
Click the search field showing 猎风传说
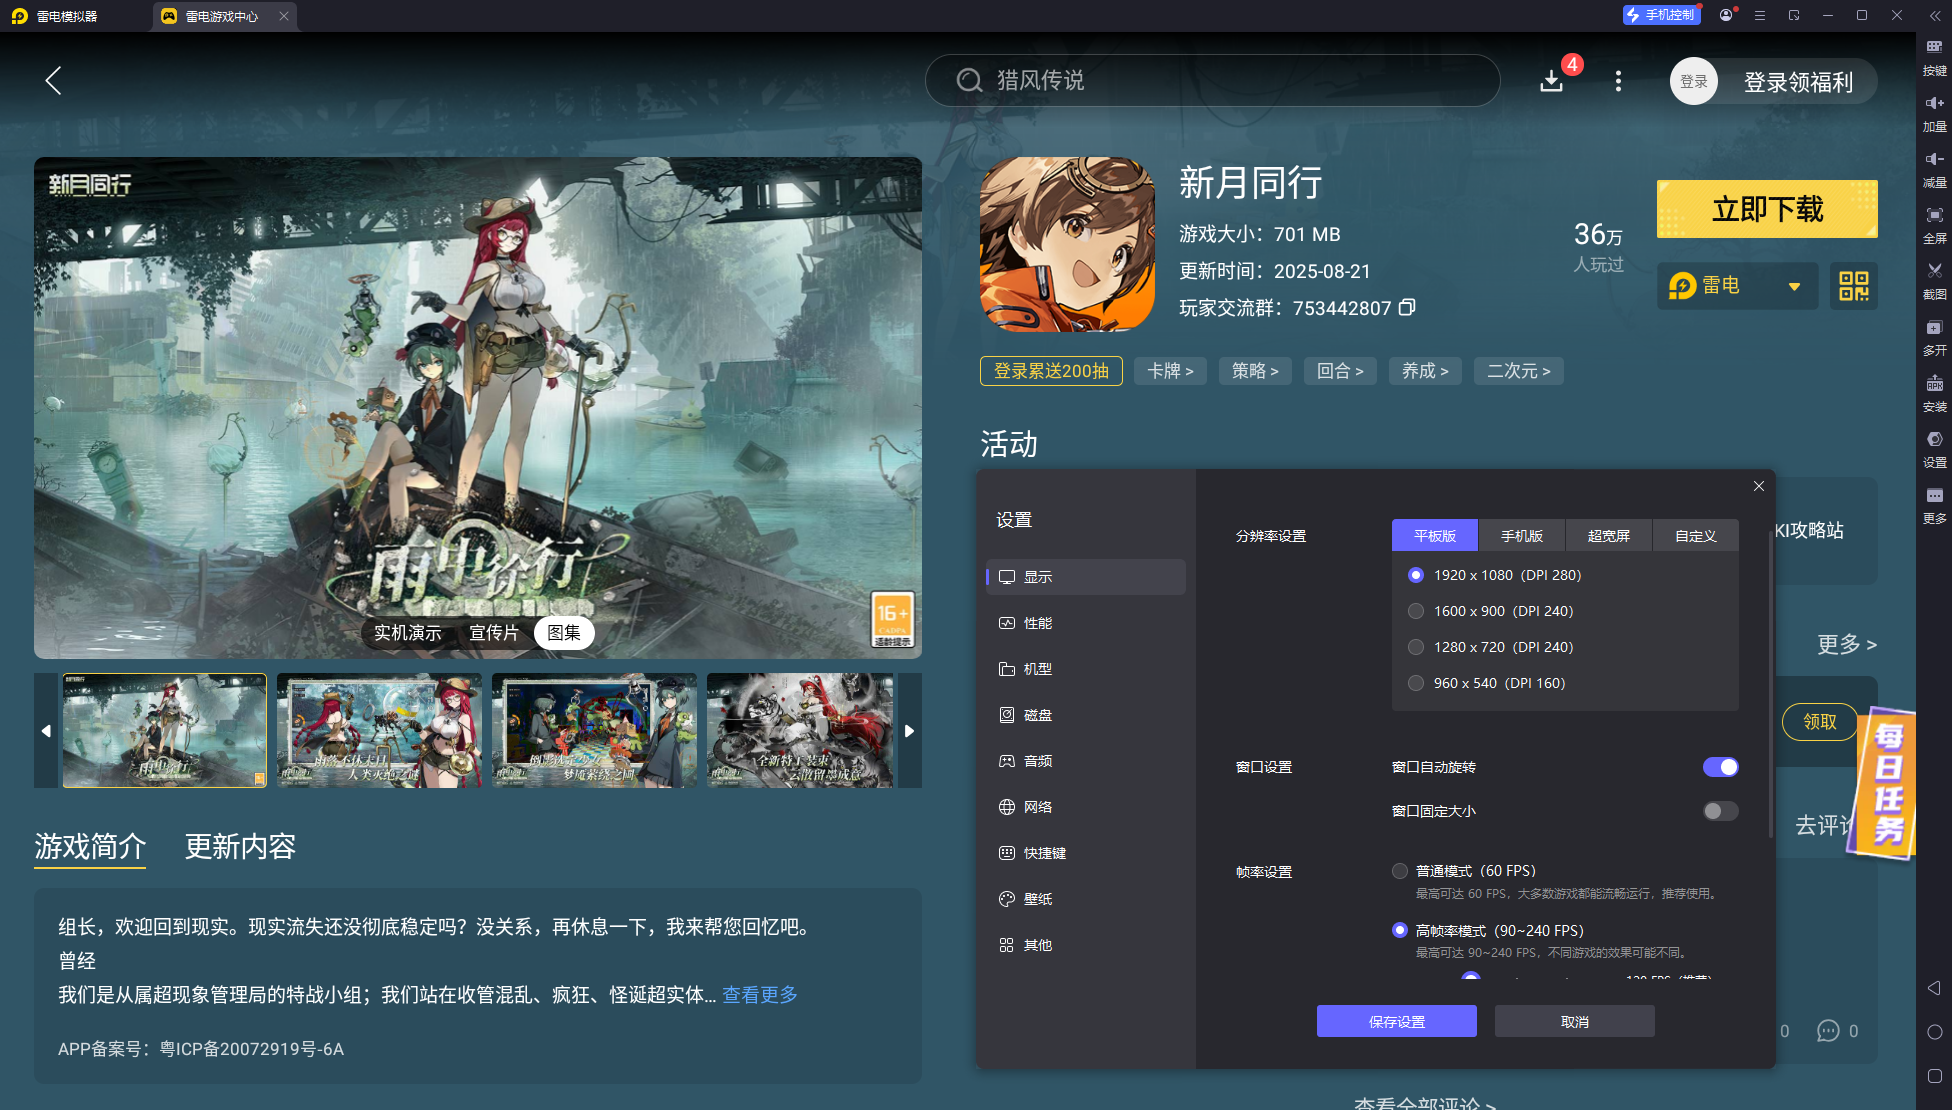[x=1212, y=81]
